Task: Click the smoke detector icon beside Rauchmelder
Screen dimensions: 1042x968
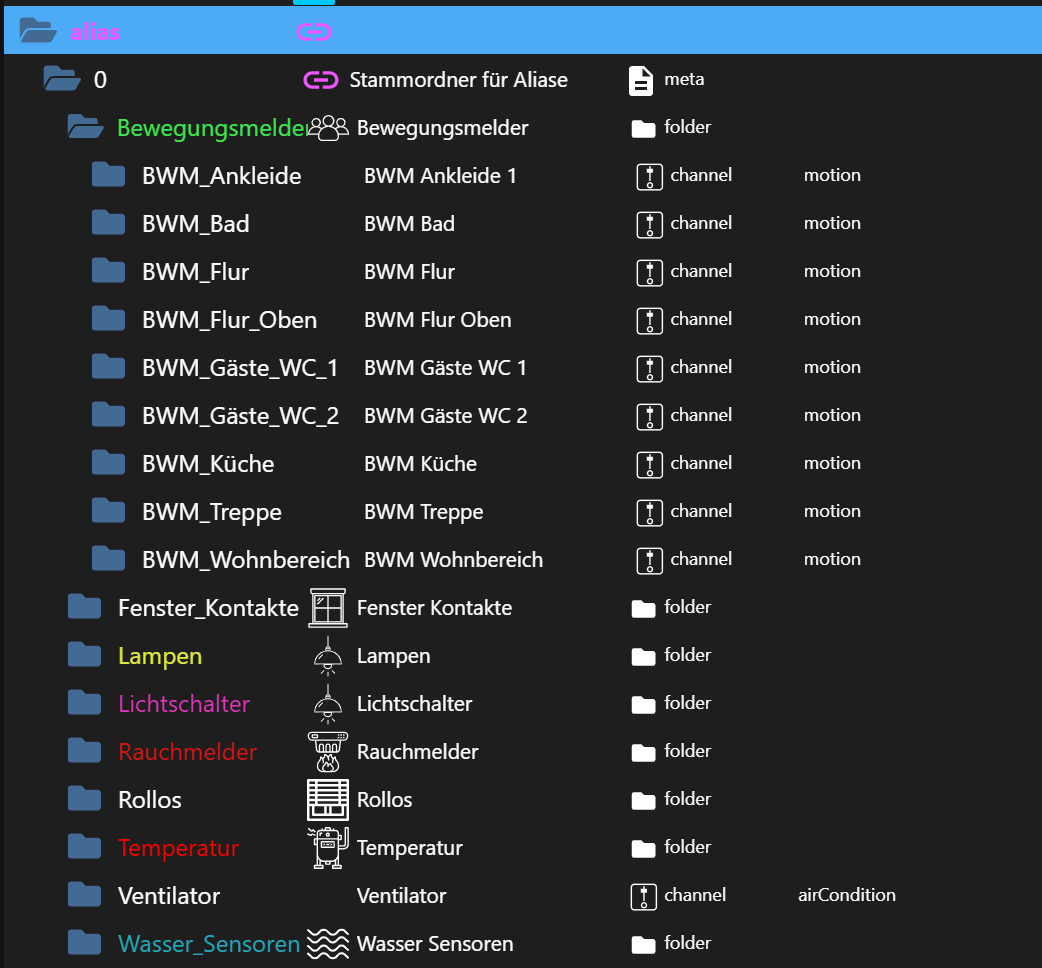Action: 327,750
